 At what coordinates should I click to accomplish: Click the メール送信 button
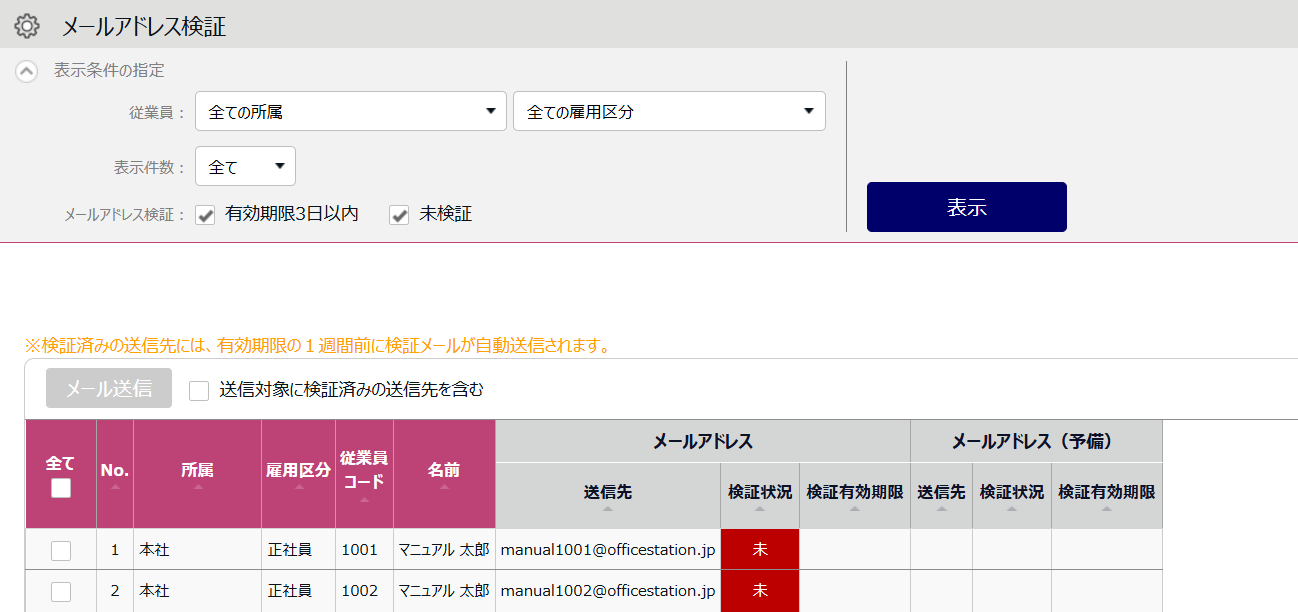(x=109, y=389)
